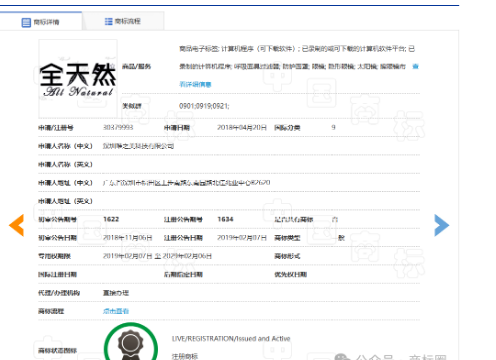Select preliminary announcement issue 1622
496x360 pixels.
tap(111, 219)
